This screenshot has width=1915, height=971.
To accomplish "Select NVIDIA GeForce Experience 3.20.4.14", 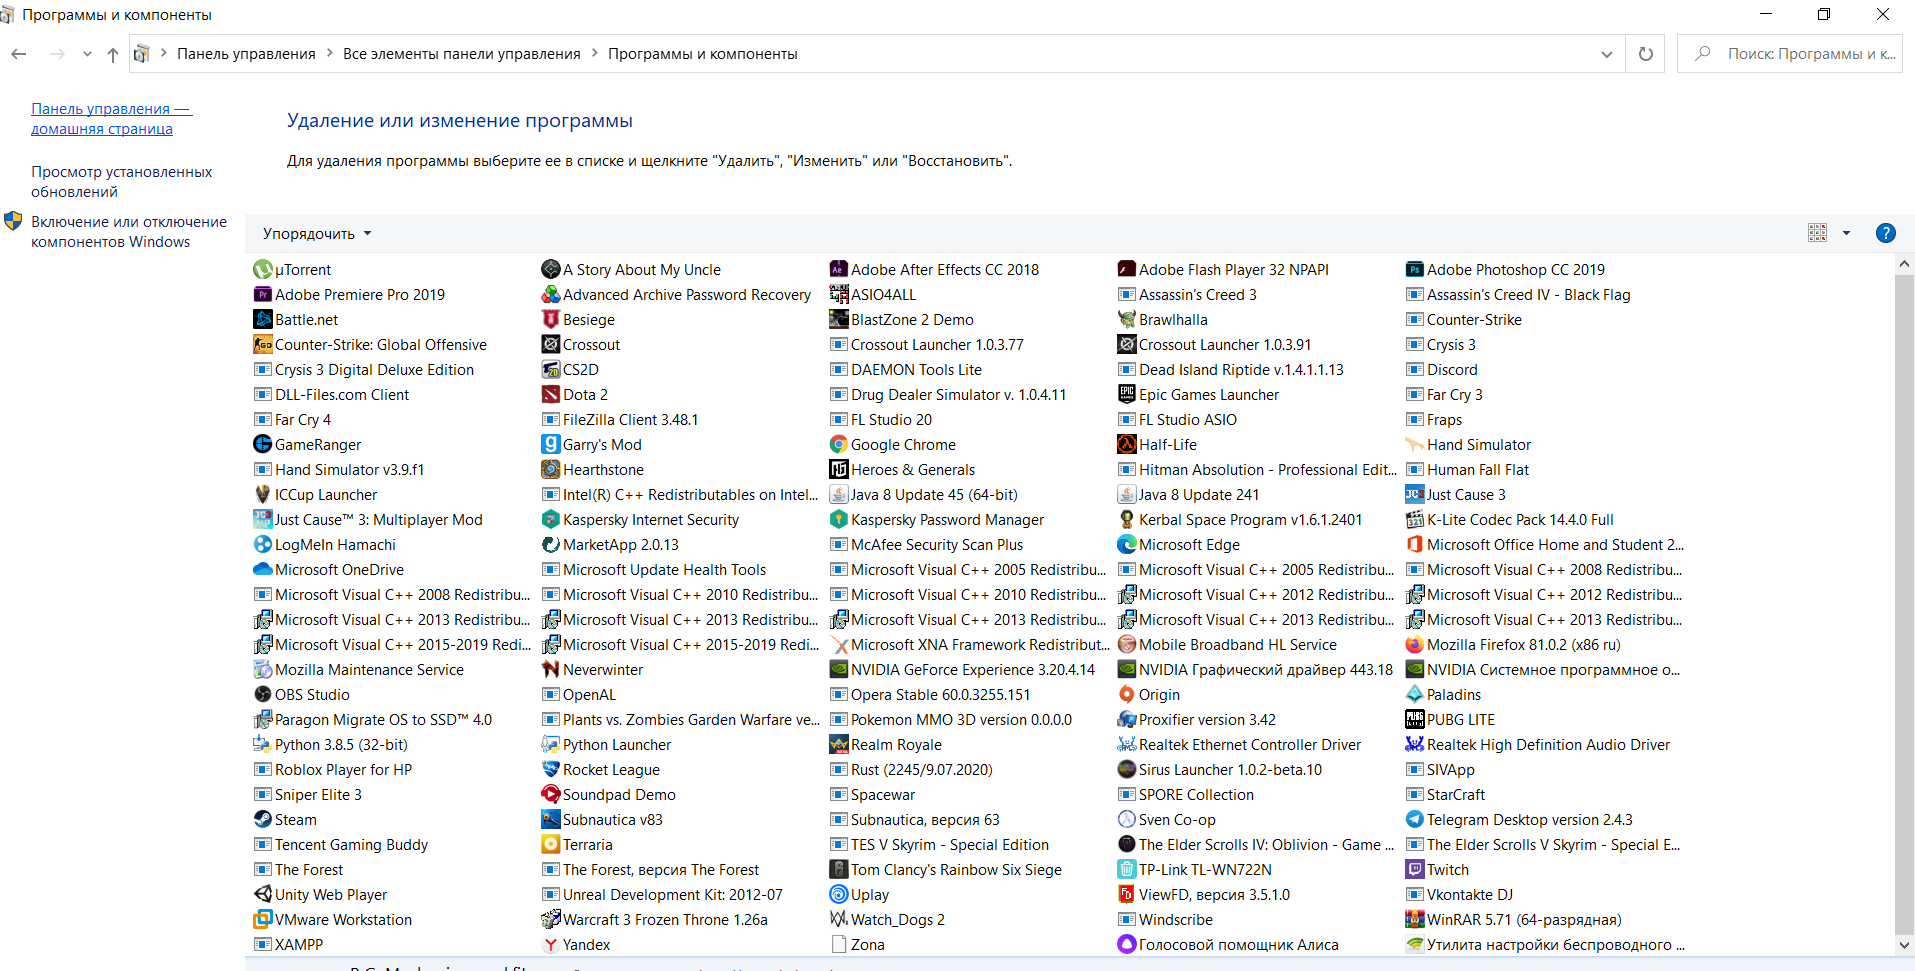I will (x=962, y=670).
